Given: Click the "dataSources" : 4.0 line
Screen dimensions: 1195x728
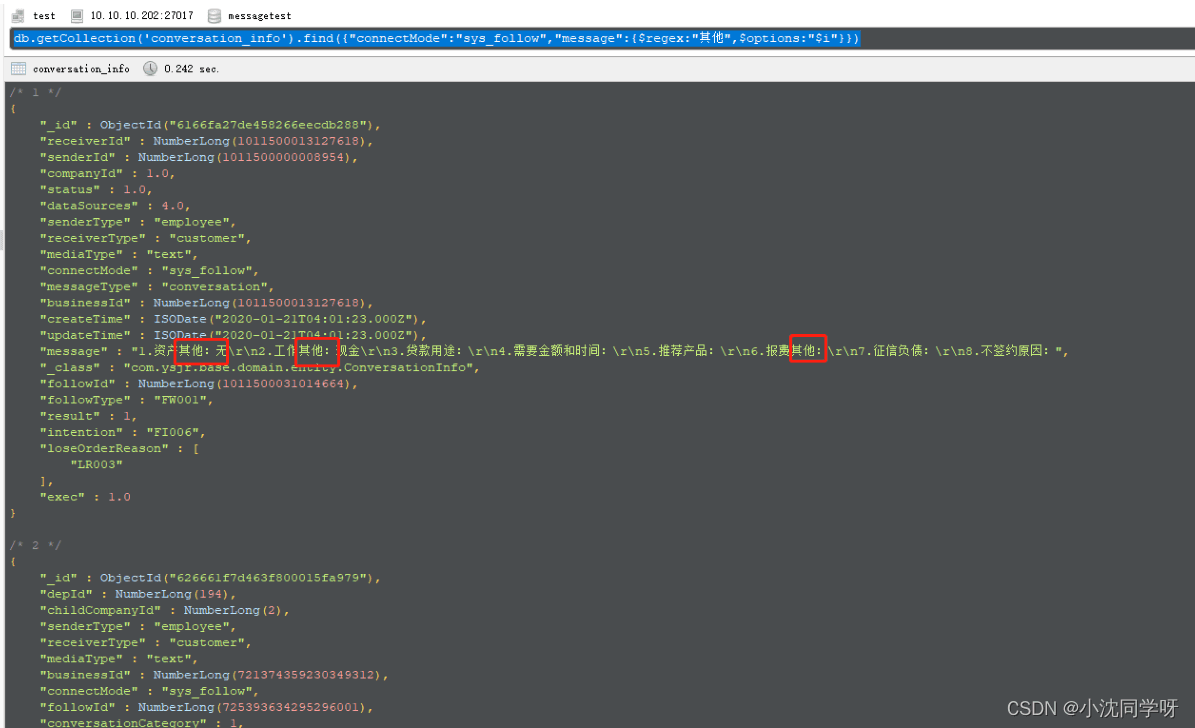Looking at the screenshot, I should [x=115, y=206].
